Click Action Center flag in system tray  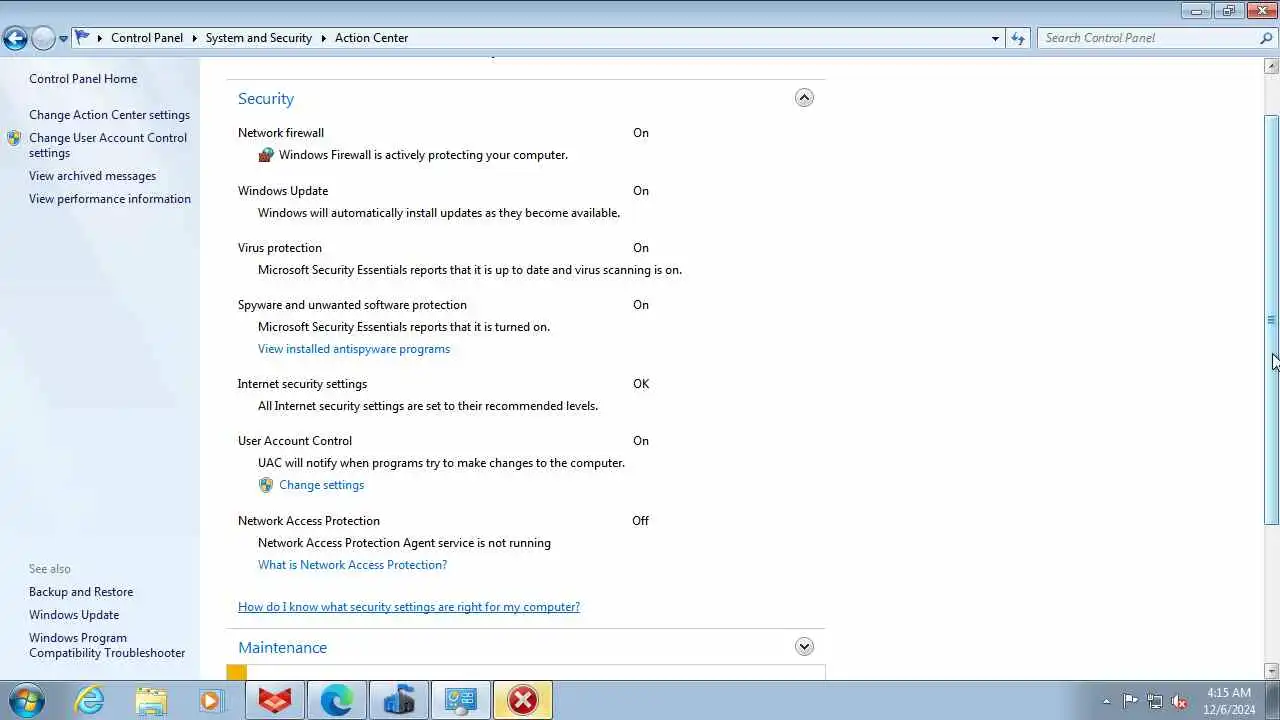[1130, 701]
